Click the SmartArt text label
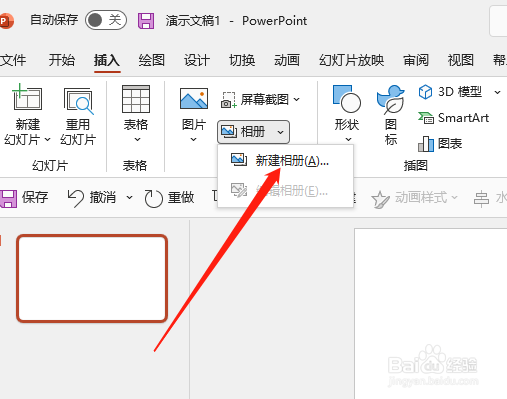Image resolution: width=507 pixels, height=399 pixels. coord(463,118)
